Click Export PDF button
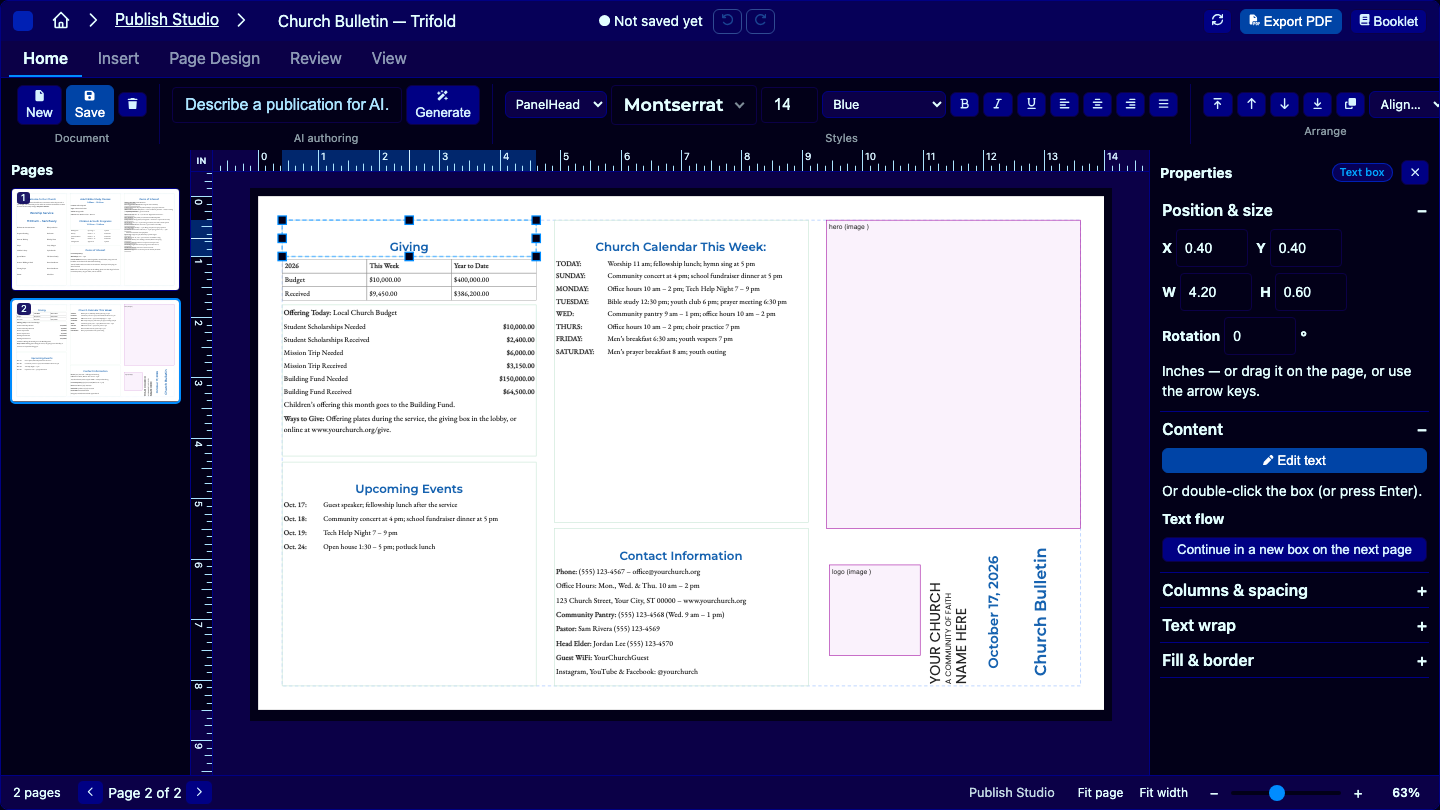 (x=1291, y=21)
